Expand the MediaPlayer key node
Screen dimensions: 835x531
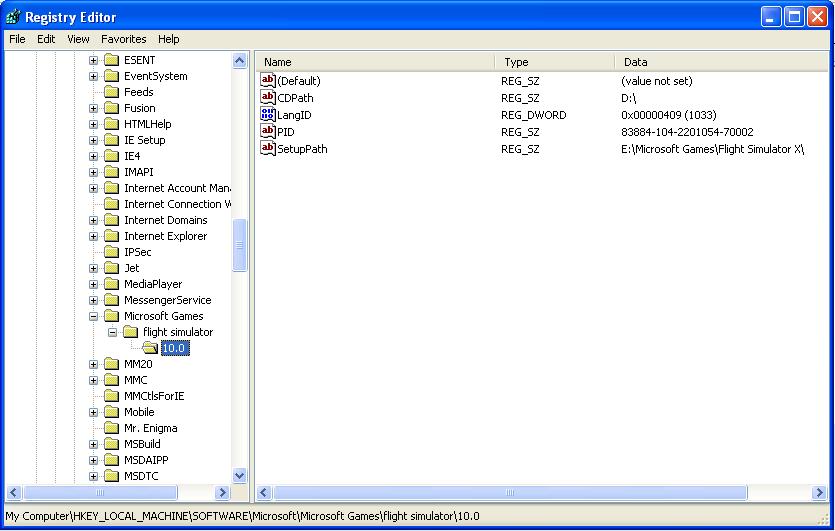pos(93,284)
